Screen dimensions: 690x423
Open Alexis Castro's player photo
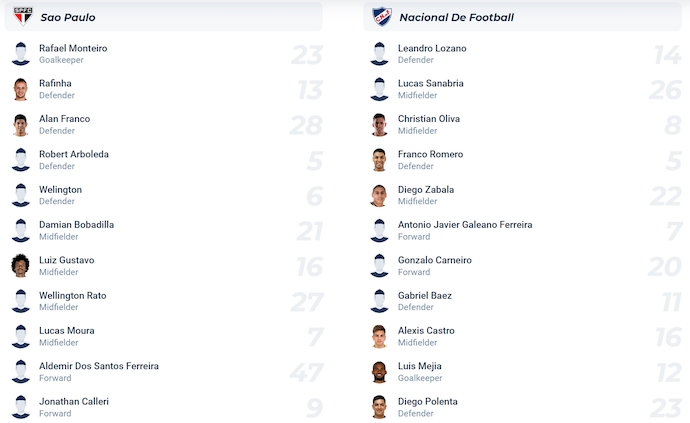pyautogui.click(x=380, y=337)
